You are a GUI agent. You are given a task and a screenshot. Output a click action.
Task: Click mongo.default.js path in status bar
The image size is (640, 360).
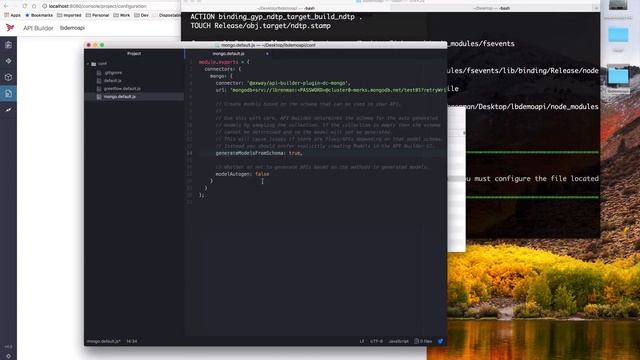point(103,341)
